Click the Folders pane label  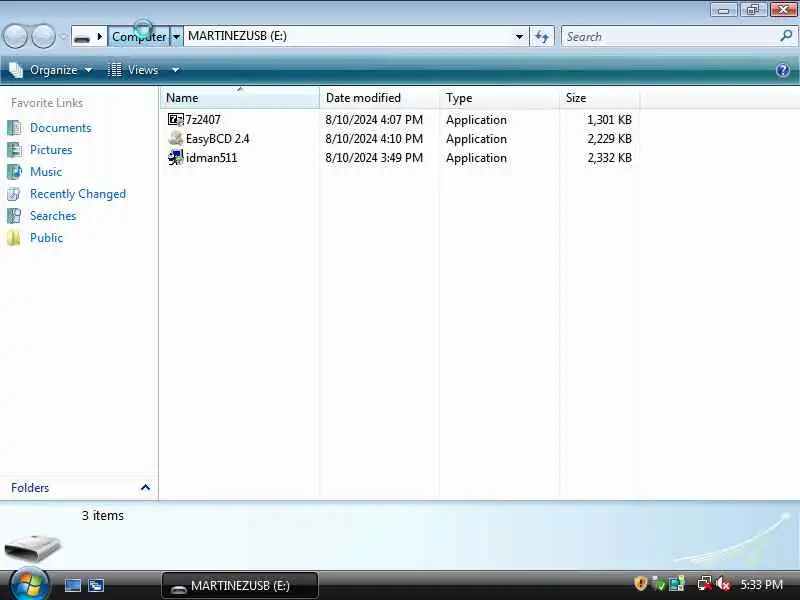coord(30,488)
